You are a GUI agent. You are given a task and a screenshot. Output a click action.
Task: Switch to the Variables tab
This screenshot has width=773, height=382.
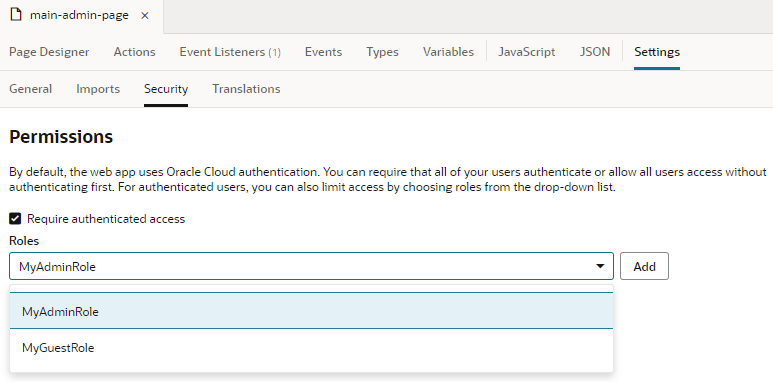(448, 52)
